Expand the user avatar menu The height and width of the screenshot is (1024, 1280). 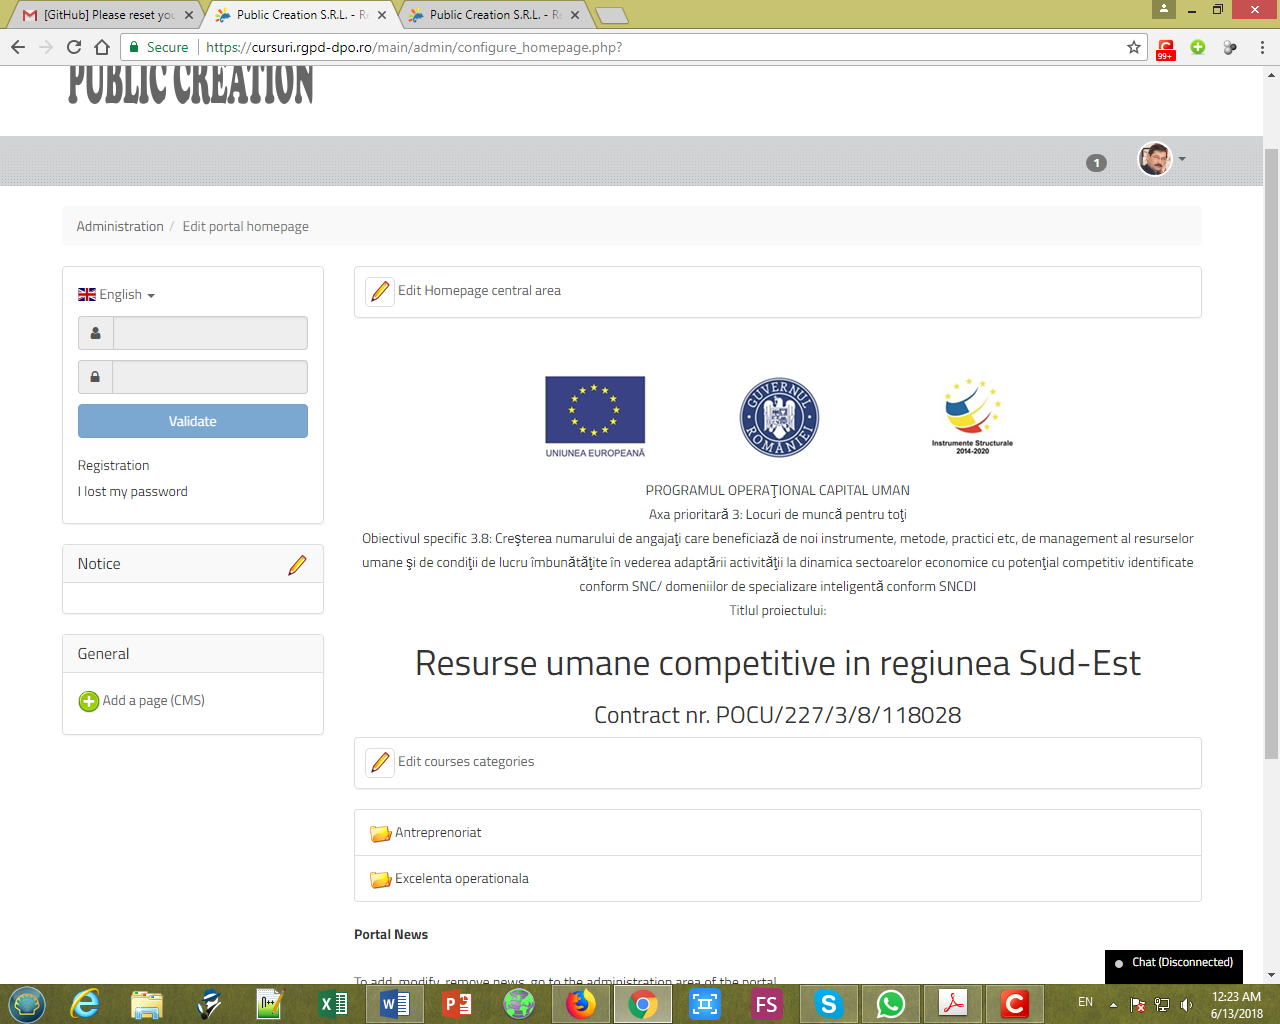(1160, 159)
